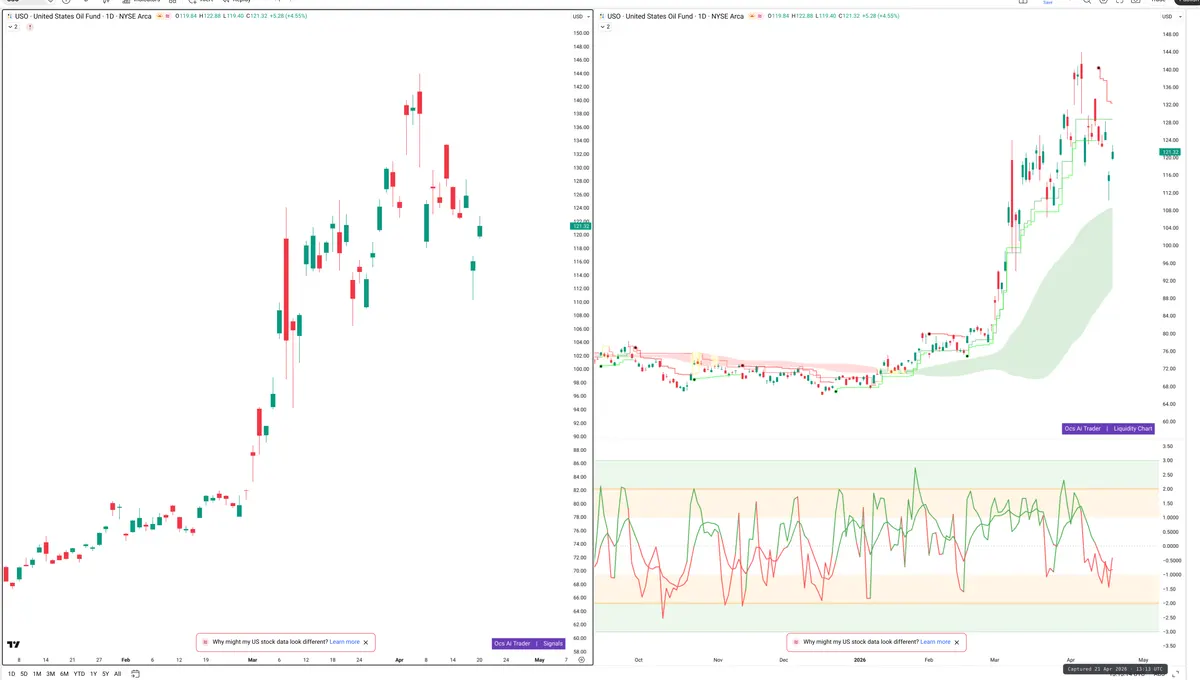This screenshot has height=680, width=1200.
Task: Click red alert icon beside left legend toggle
Action: 30,27
